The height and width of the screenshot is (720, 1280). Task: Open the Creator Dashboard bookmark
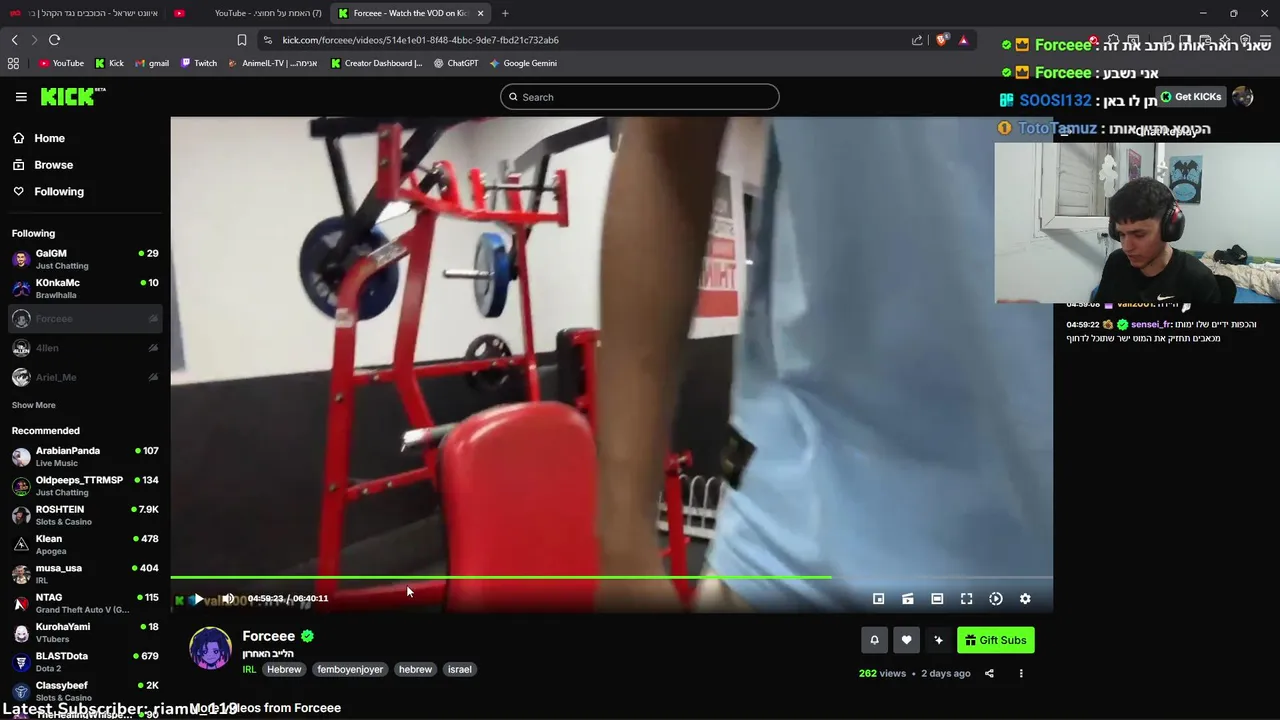point(376,63)
